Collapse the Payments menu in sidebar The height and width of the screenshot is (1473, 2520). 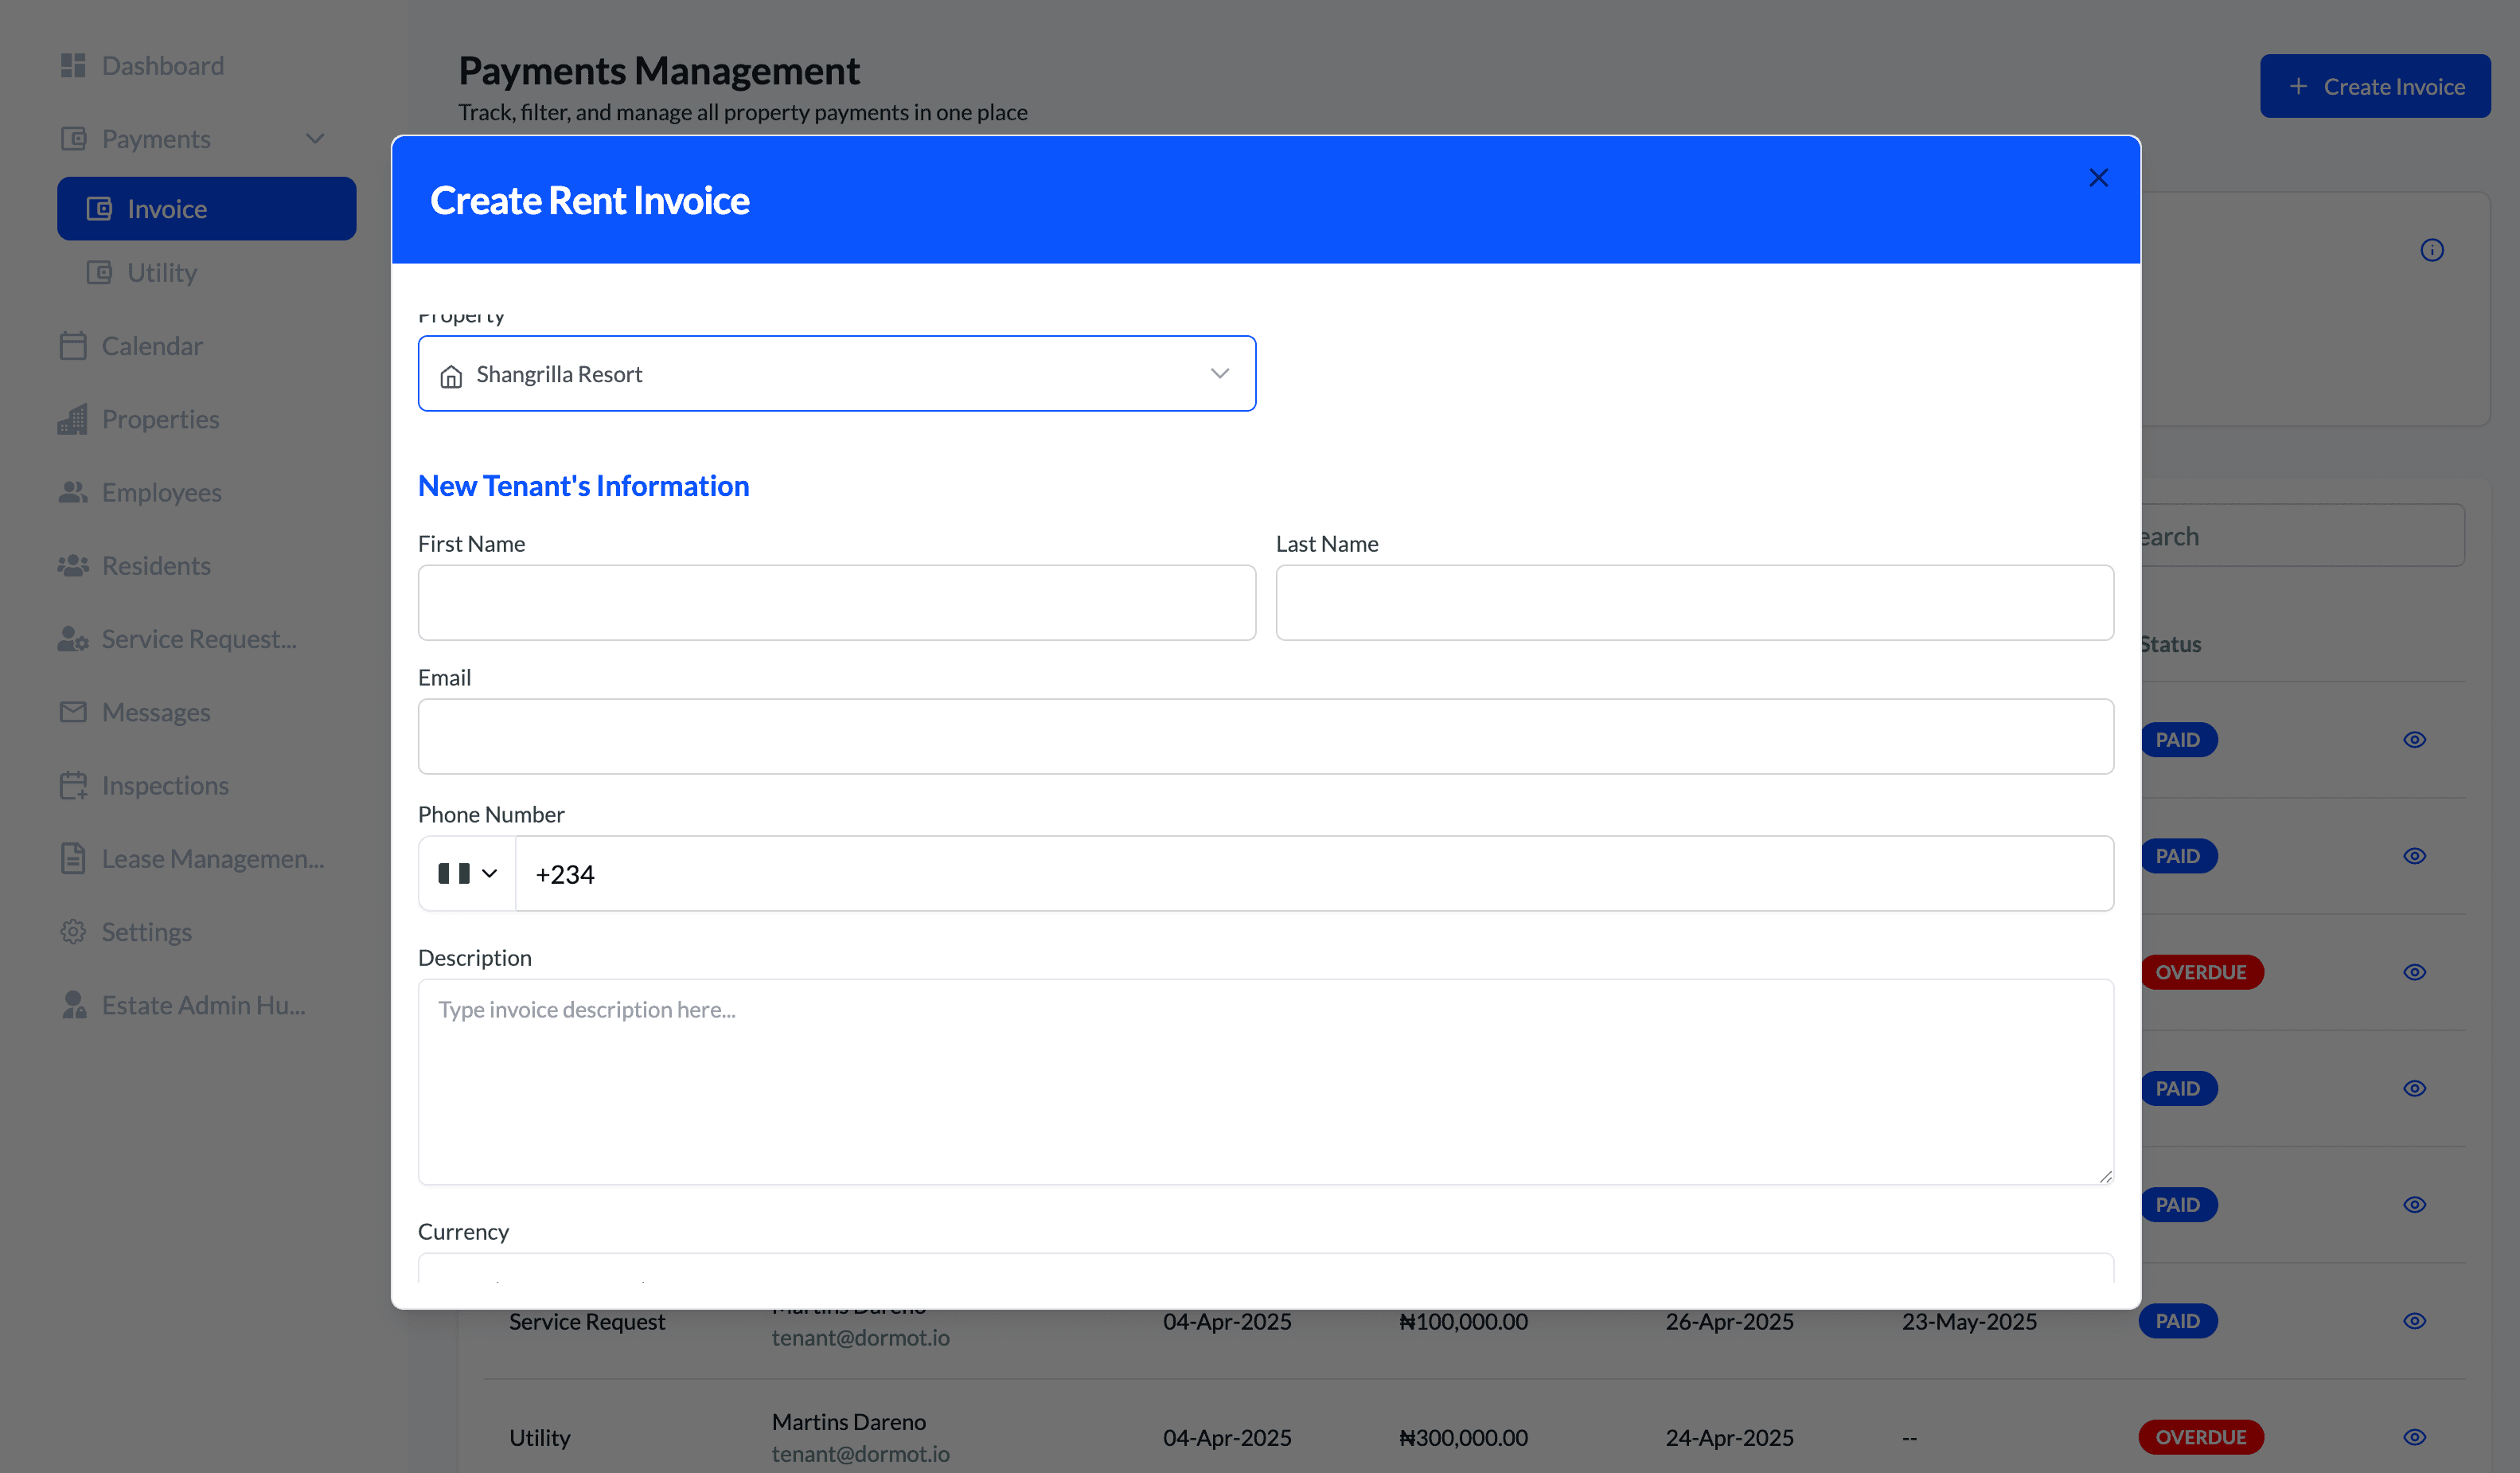(x=314, y=138)
